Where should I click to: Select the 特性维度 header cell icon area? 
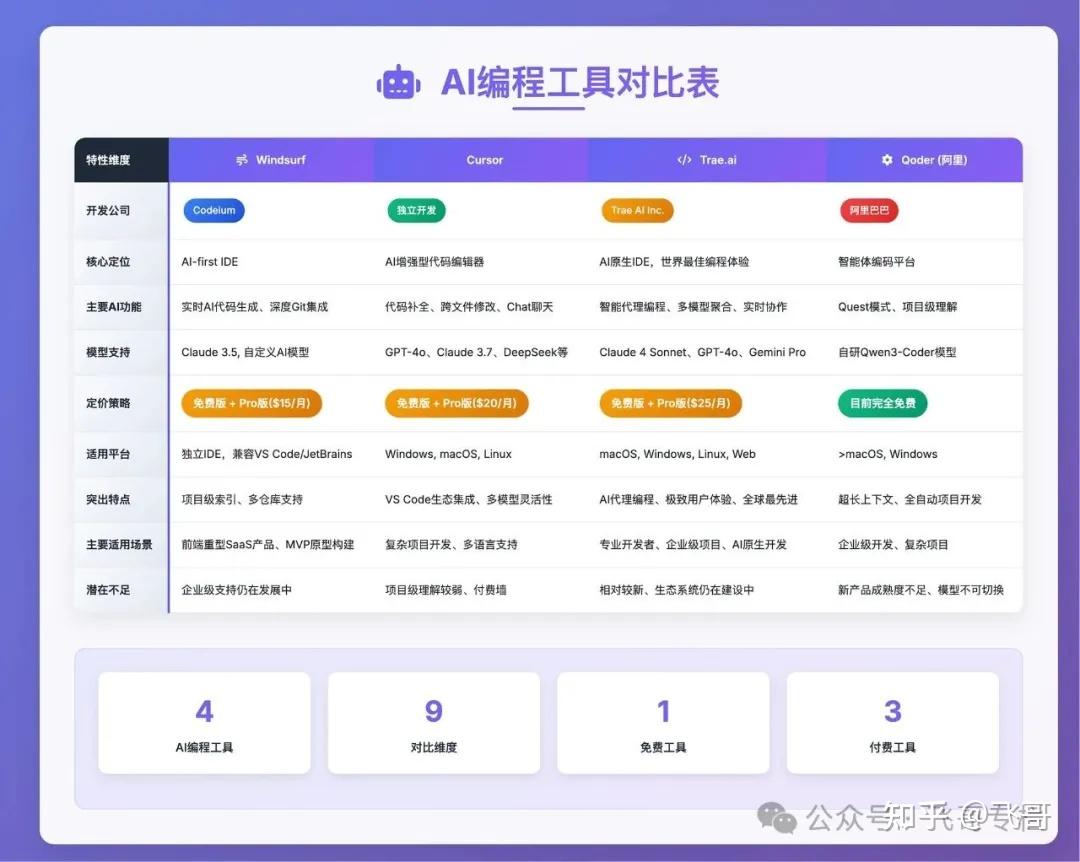[x=119, y=159]
